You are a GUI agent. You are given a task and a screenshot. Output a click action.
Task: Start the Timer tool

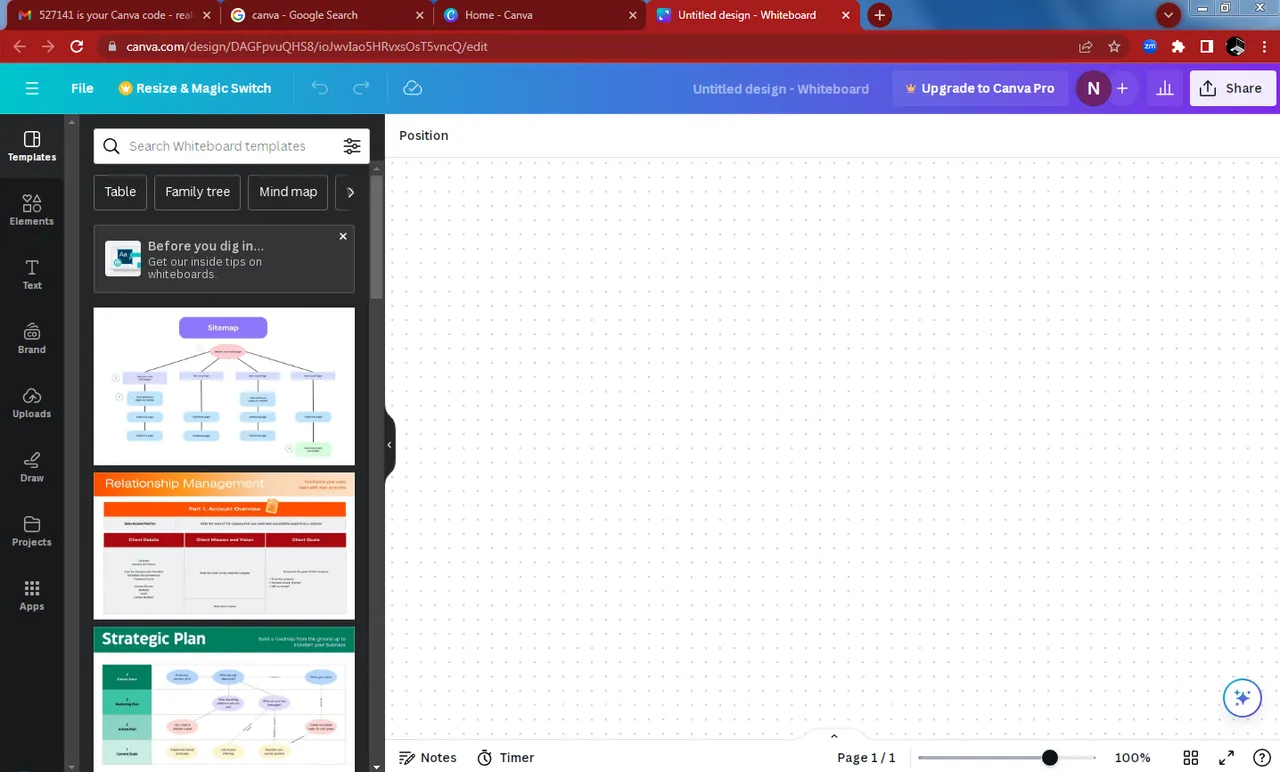tap(506, 758)
